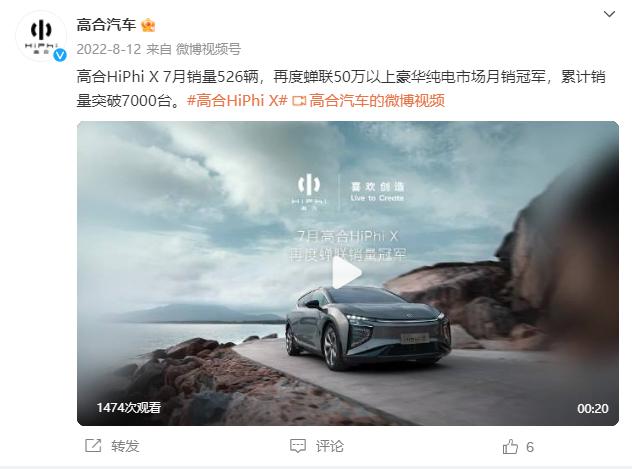Click the 评论 comment label
The width and height of the screenshot is (632, 469).
point(330,446)
